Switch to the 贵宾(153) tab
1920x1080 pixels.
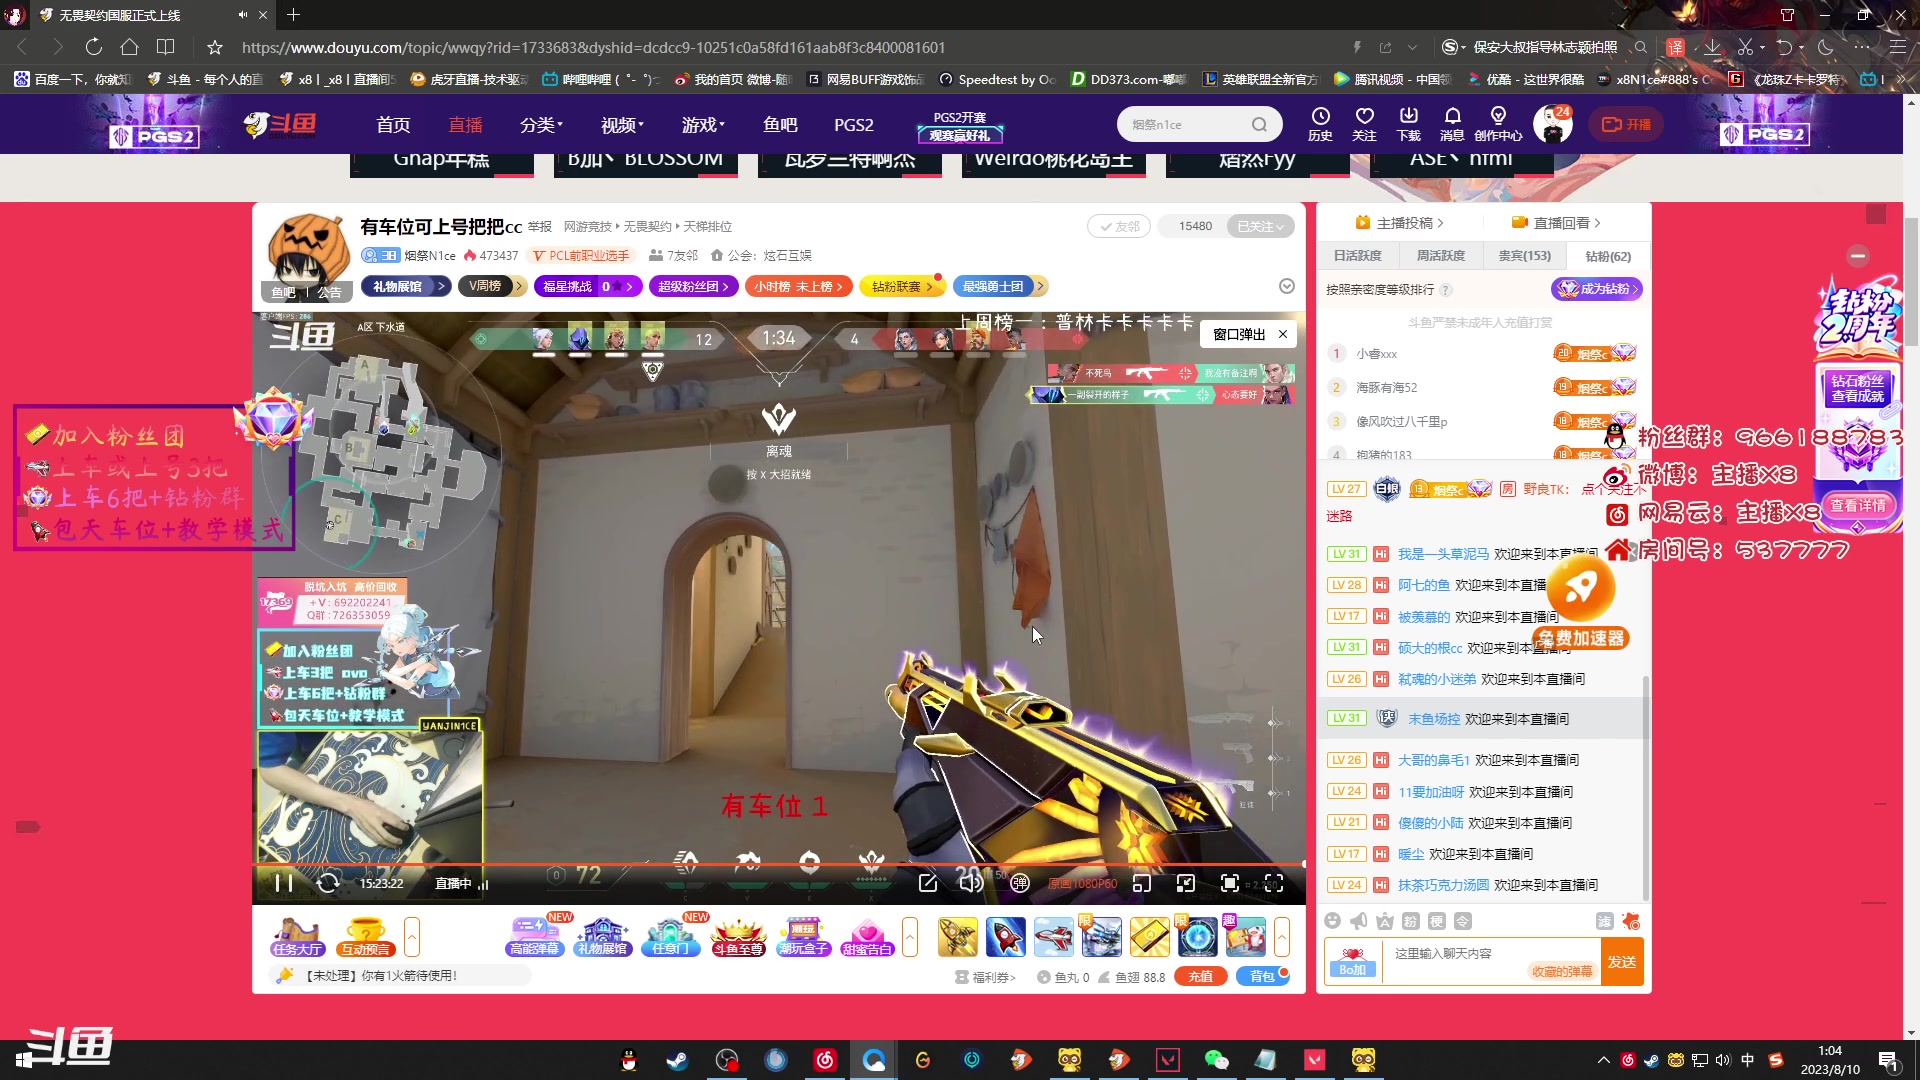tap(1524, 256)
